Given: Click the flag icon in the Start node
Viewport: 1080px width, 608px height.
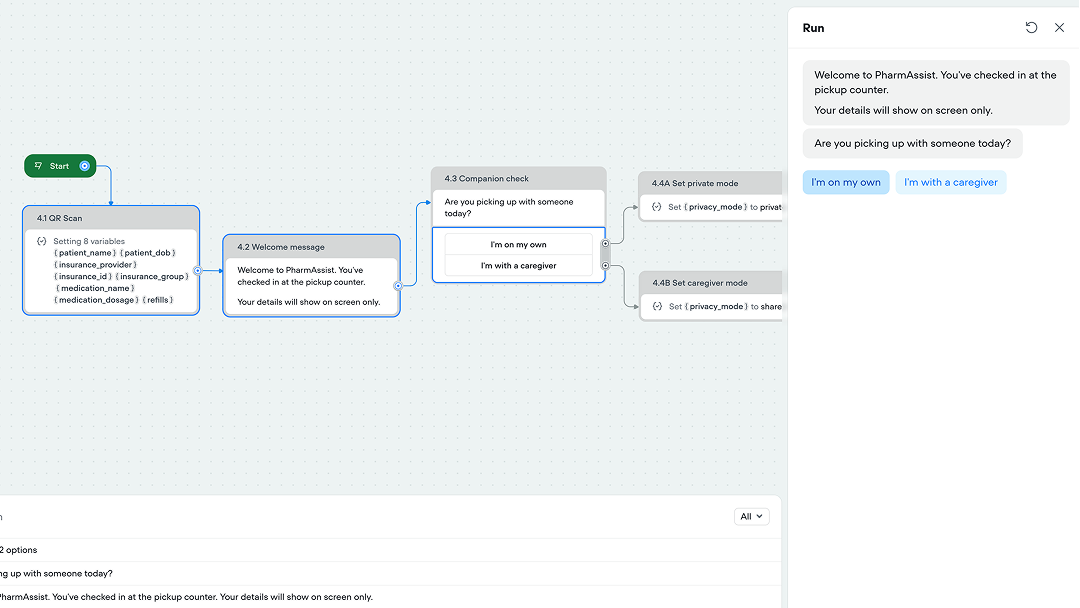Looking at the screenshot, I should (39, 166).
